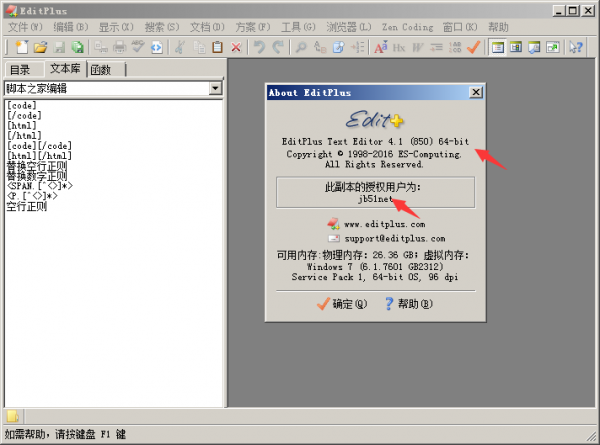Screen dimensions: 600x445
Task: Expand the 脚本之家编辑 dropdown arrow
Action: click(x=215, y=88)
